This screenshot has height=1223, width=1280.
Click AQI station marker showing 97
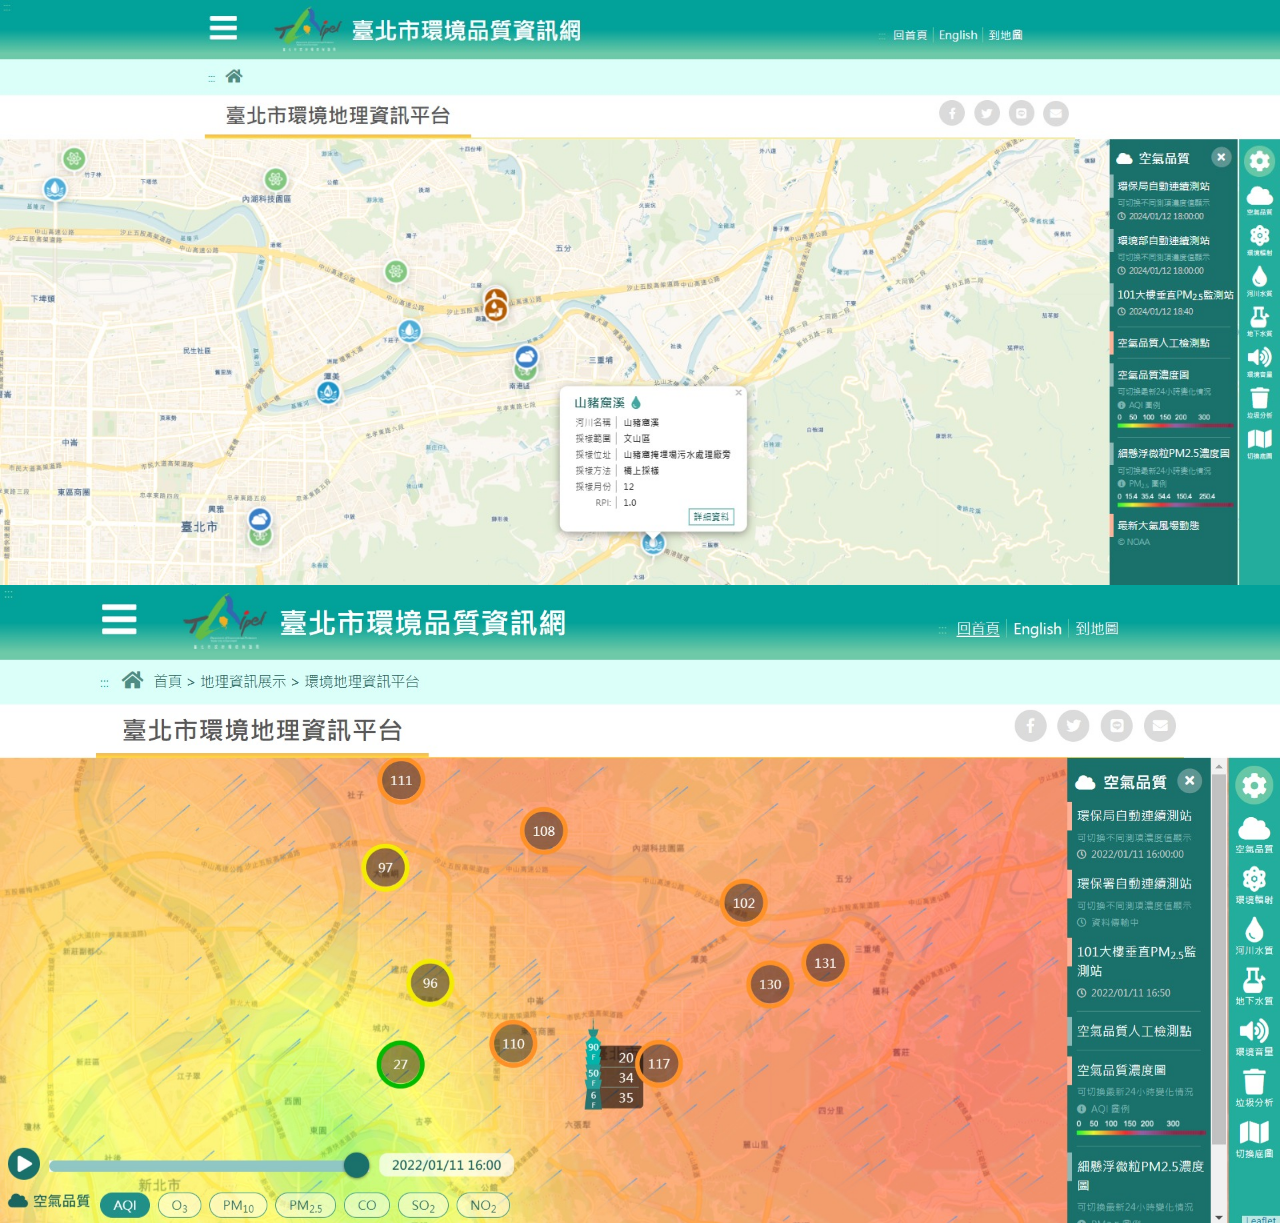(385, 868)
